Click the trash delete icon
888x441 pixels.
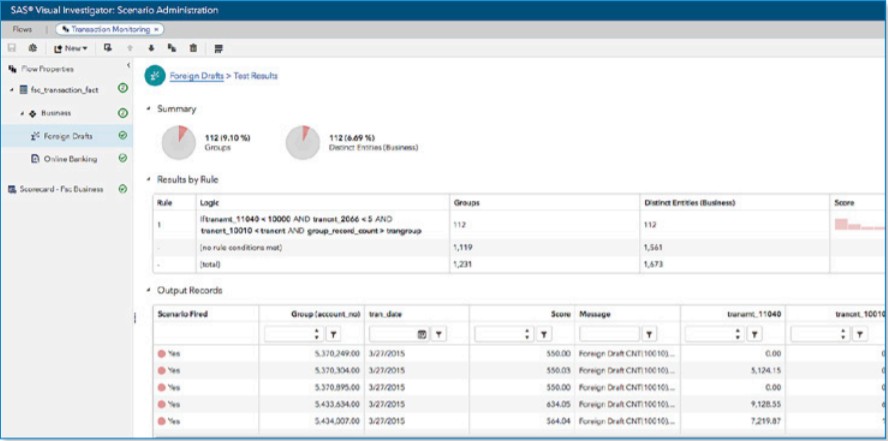click(x=193, y=49)
